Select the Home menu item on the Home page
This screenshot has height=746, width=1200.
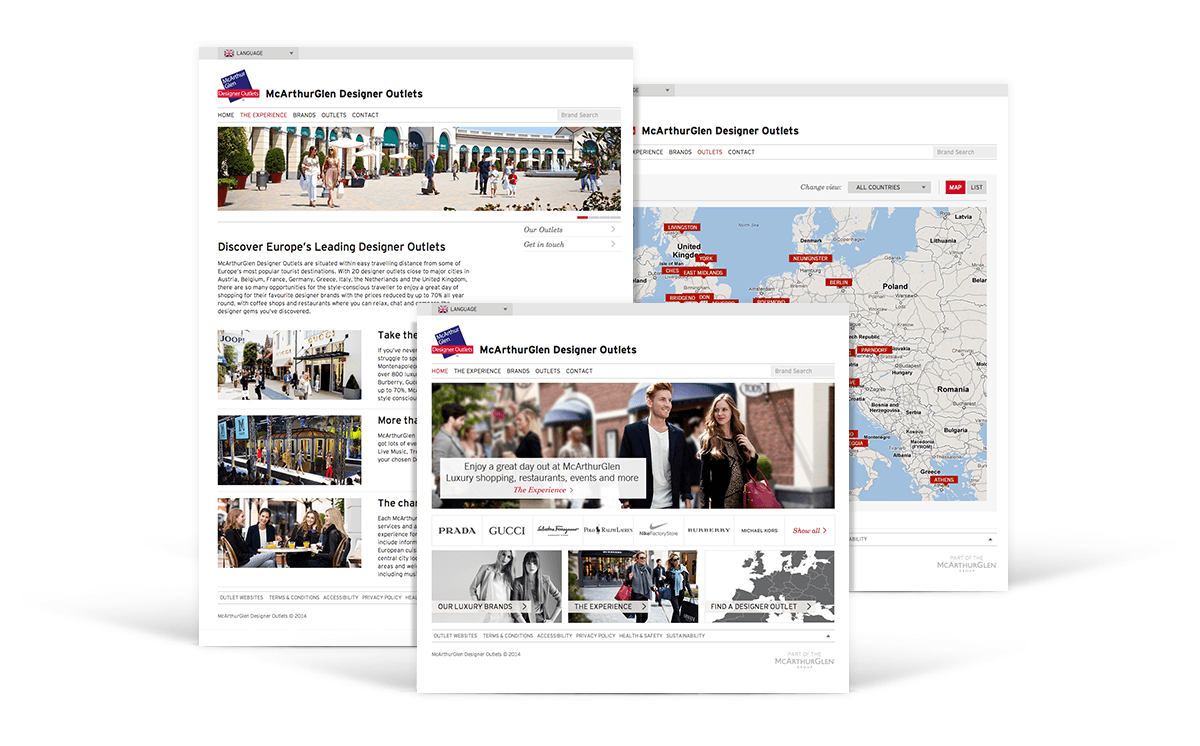440,371
